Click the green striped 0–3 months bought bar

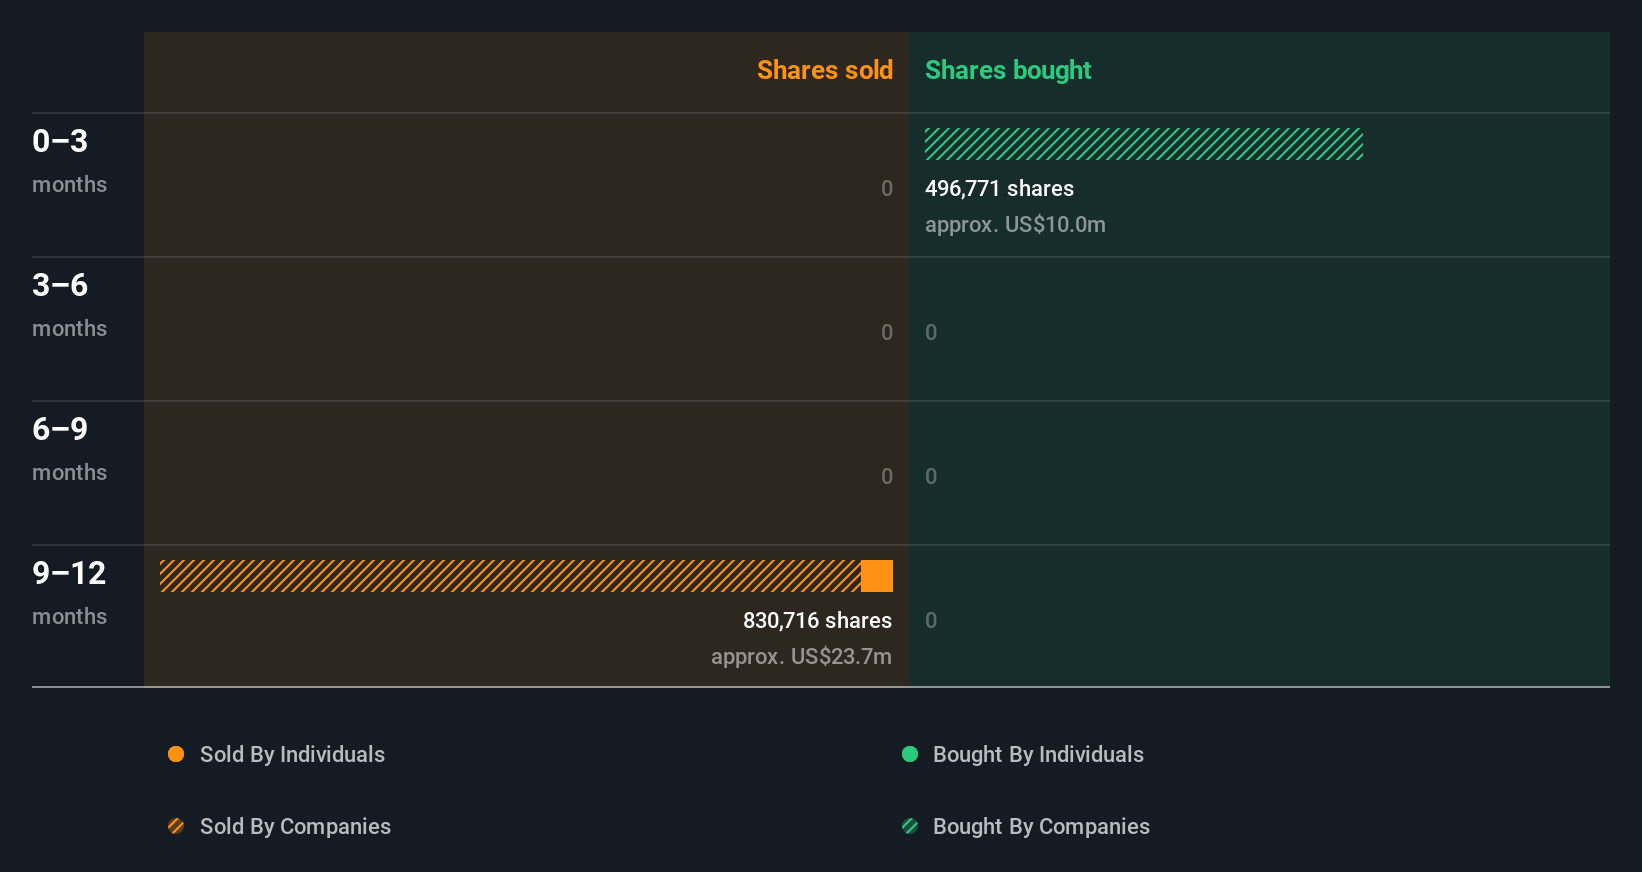click(1144, 144)
